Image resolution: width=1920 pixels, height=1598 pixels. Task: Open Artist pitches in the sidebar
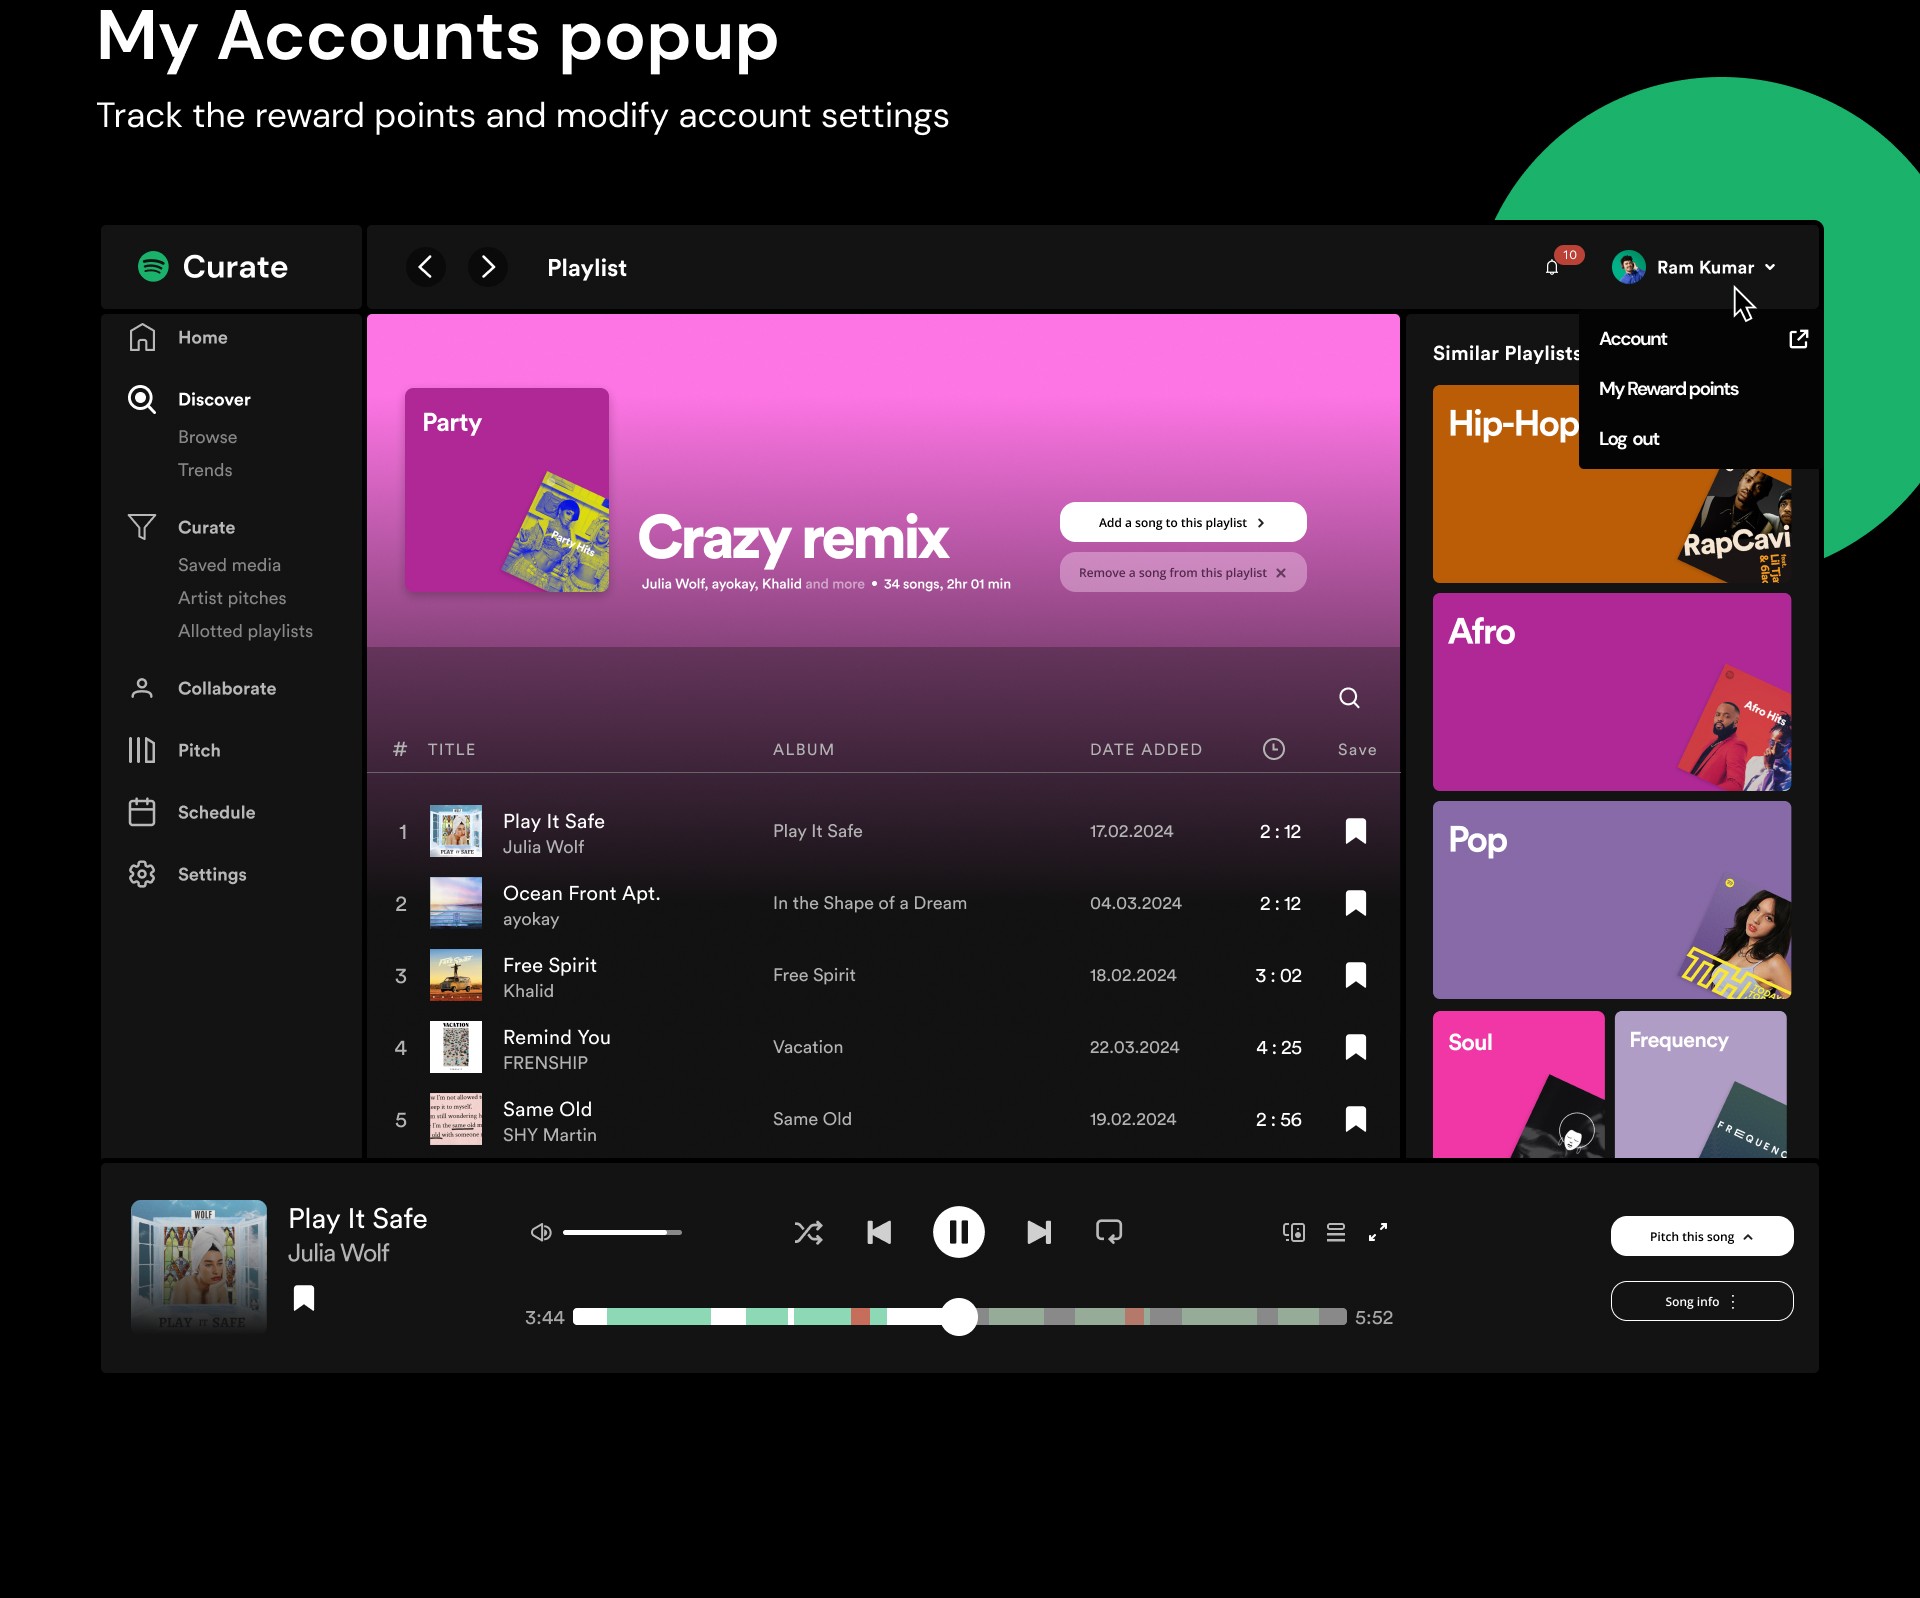pos(232,598)
